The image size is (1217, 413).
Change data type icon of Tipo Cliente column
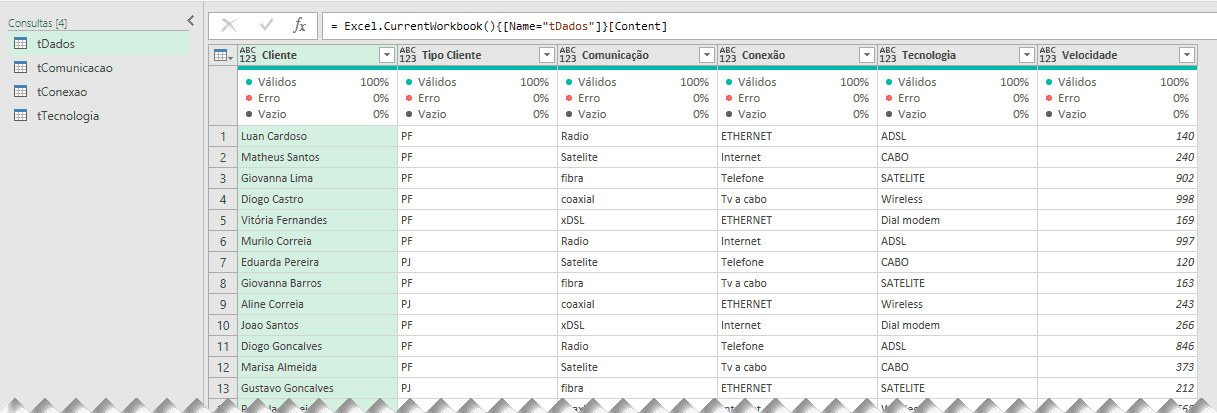(408, 56)
